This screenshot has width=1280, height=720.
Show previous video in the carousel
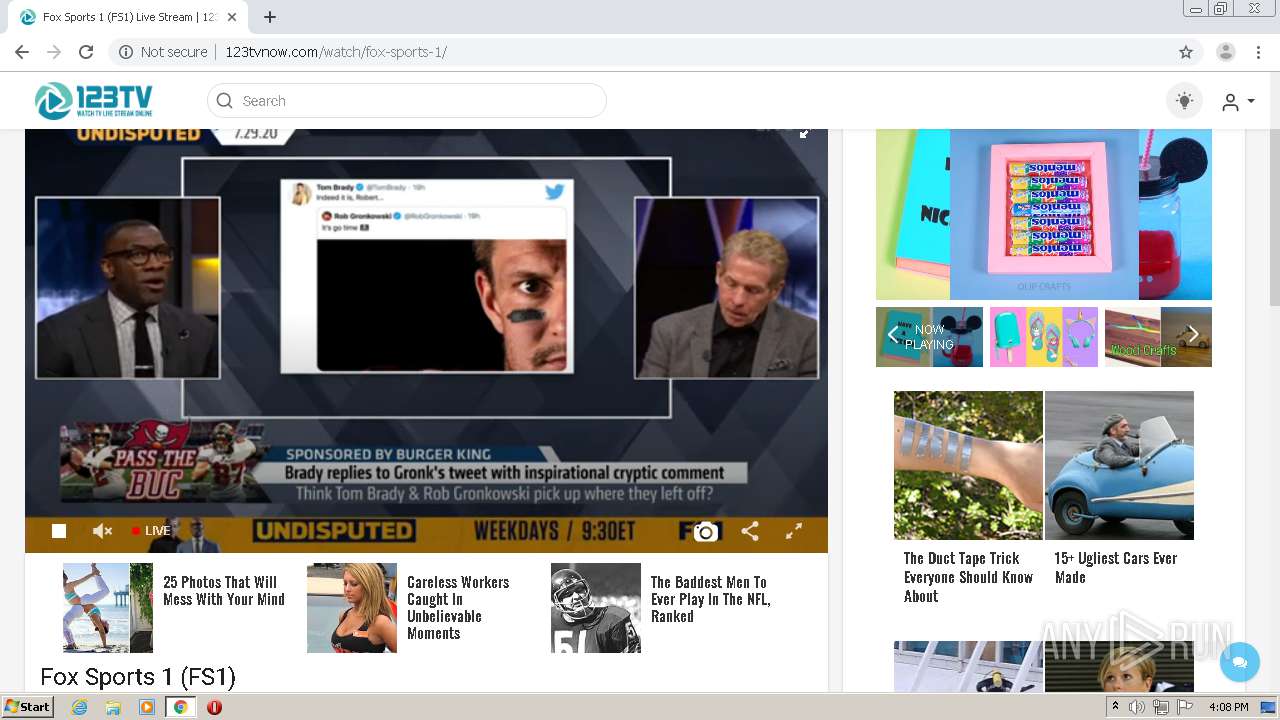[892, 336]
